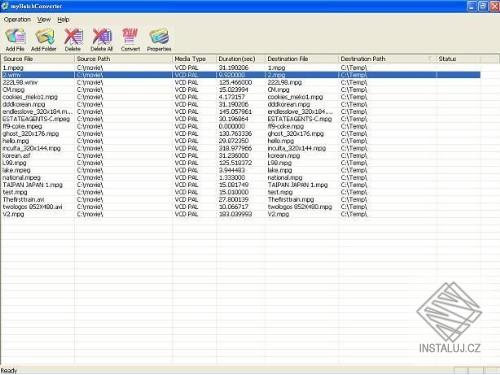Click destination file lake.mpg

point(280,170)
